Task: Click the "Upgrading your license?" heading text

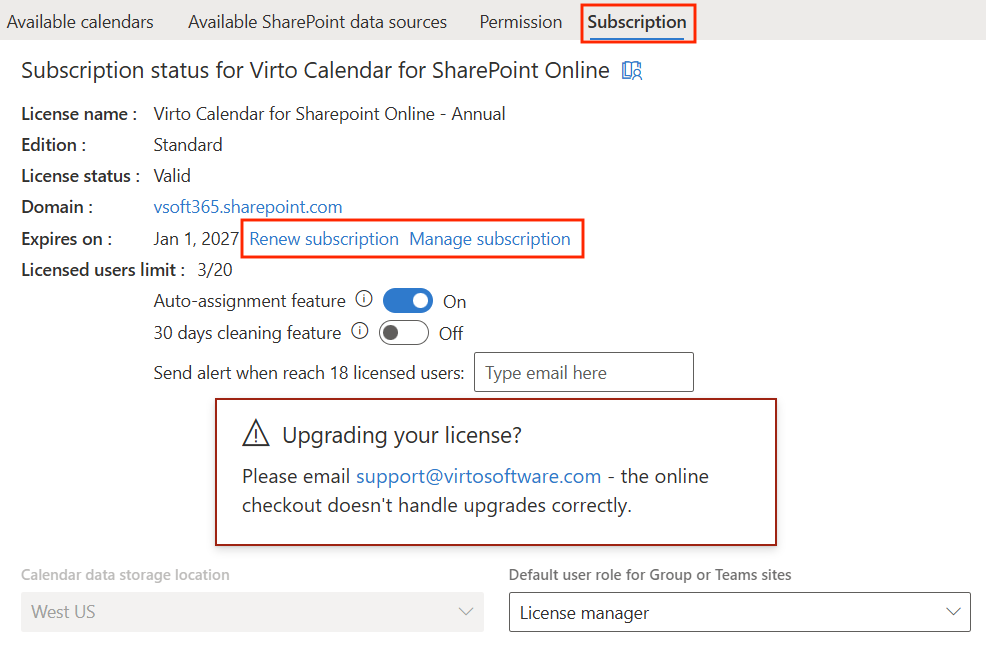Action: point(402,435)
